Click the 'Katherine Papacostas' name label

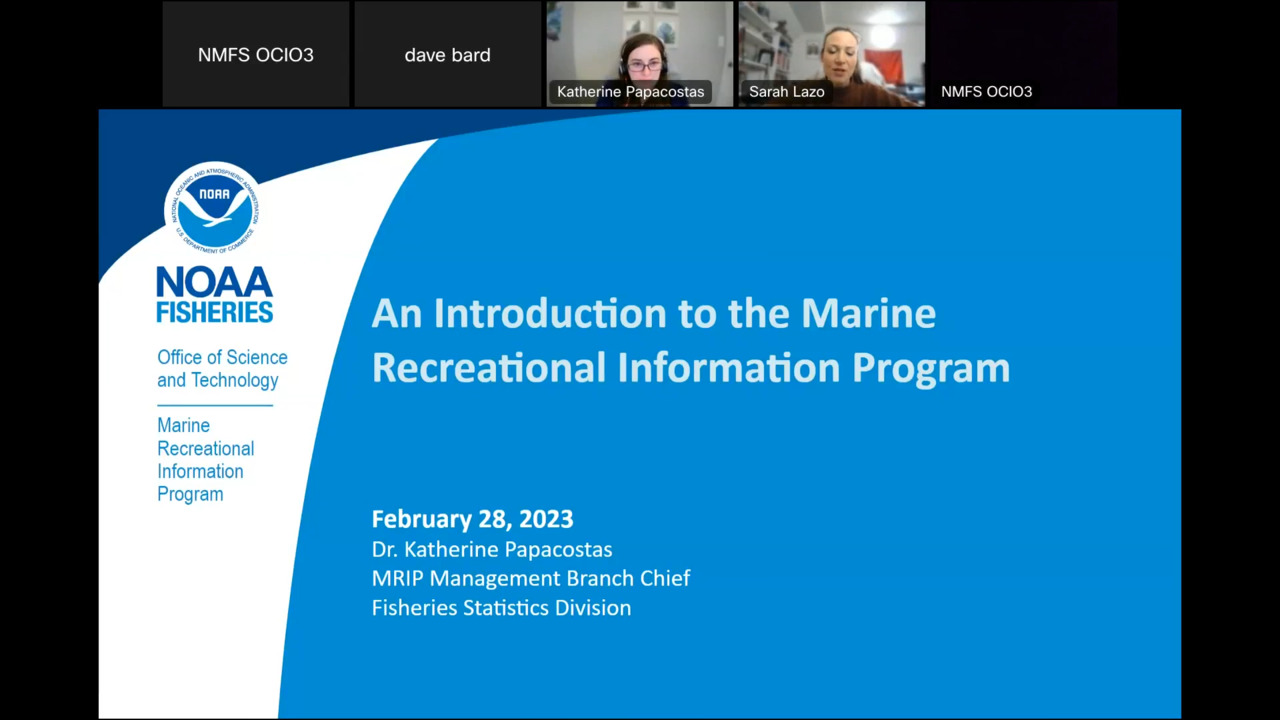[630, 92]
